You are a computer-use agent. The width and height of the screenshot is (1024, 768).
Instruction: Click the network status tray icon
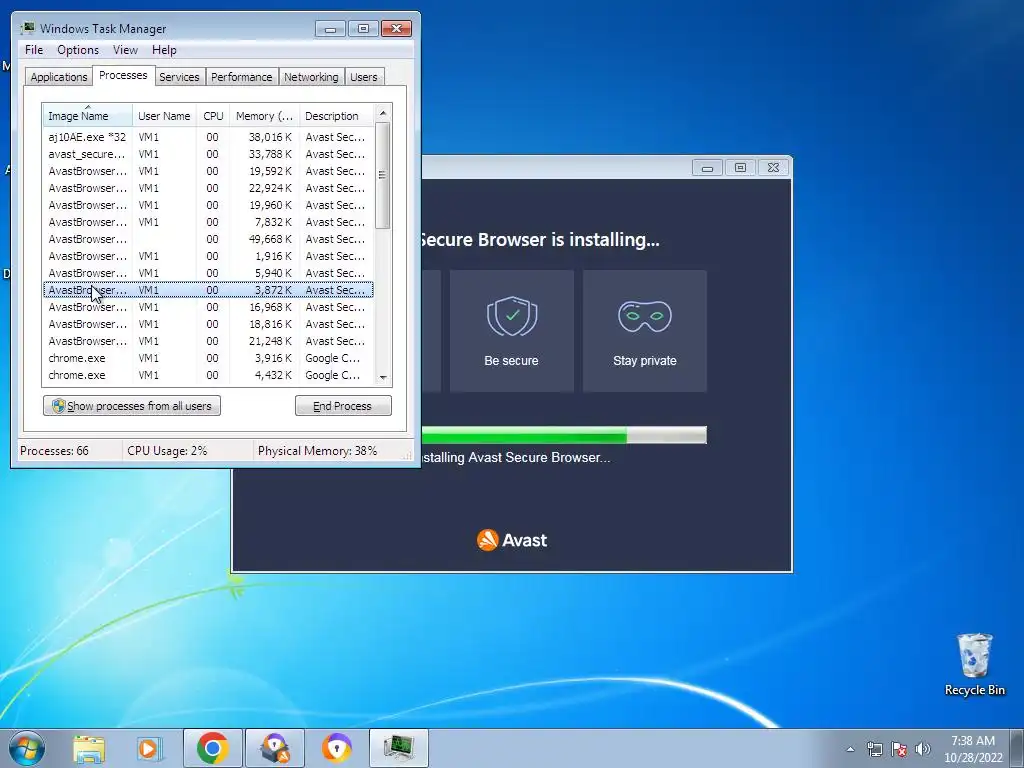874,749
